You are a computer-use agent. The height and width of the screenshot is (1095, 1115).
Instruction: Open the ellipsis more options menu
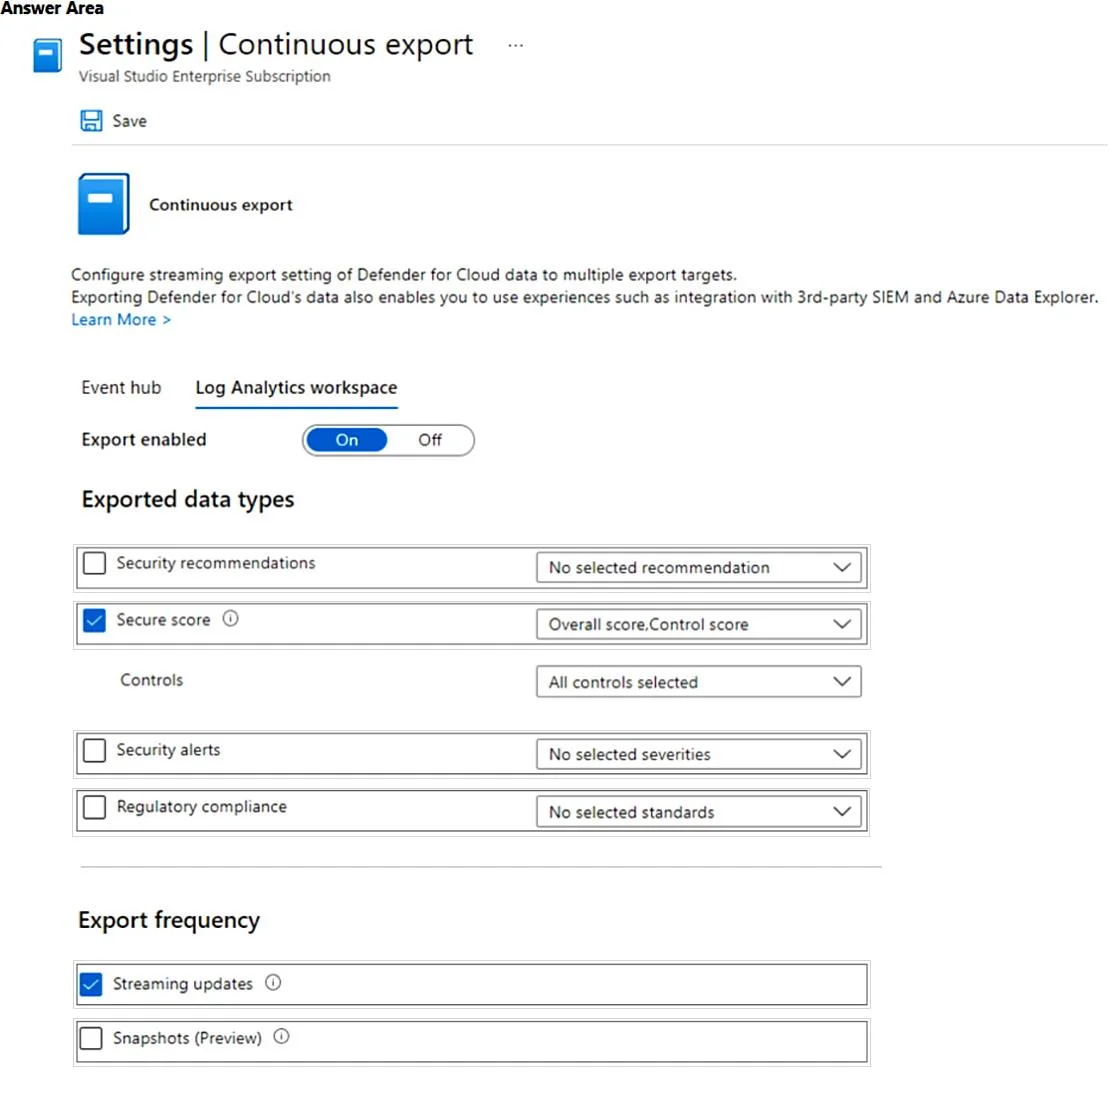[516, 46]
